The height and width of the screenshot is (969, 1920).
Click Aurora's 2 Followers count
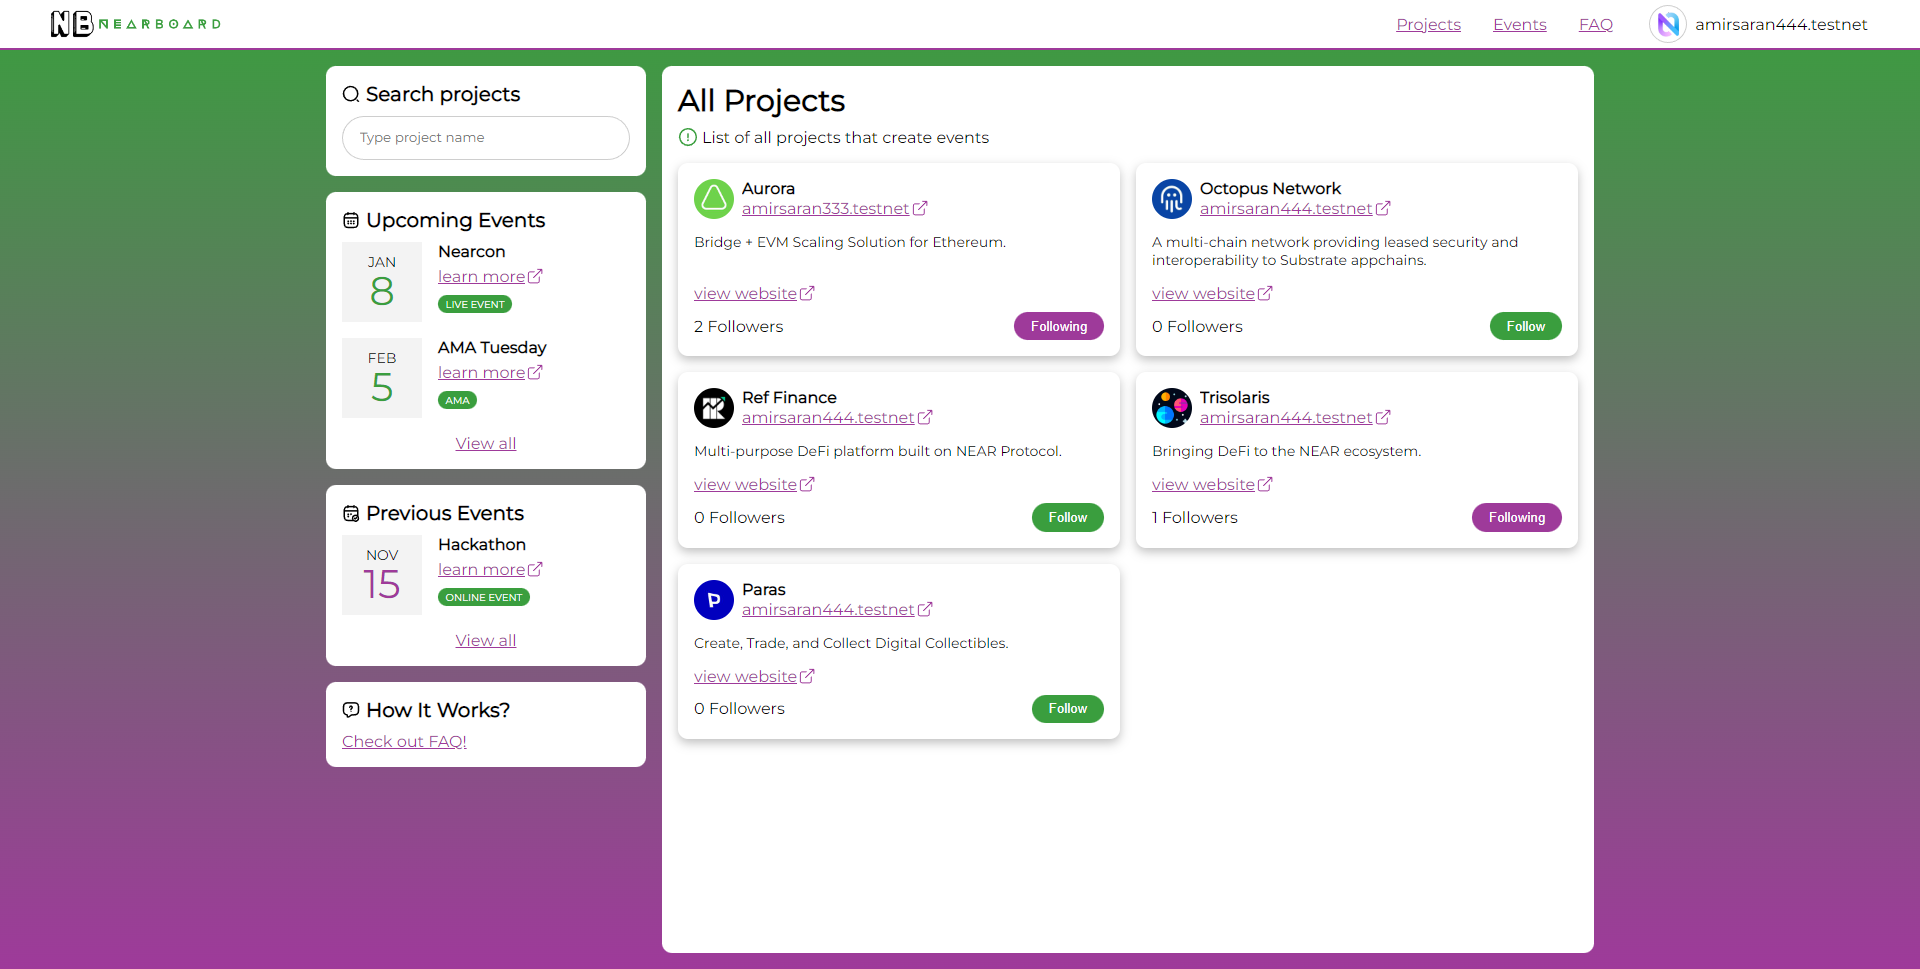(x=739, y=327)
